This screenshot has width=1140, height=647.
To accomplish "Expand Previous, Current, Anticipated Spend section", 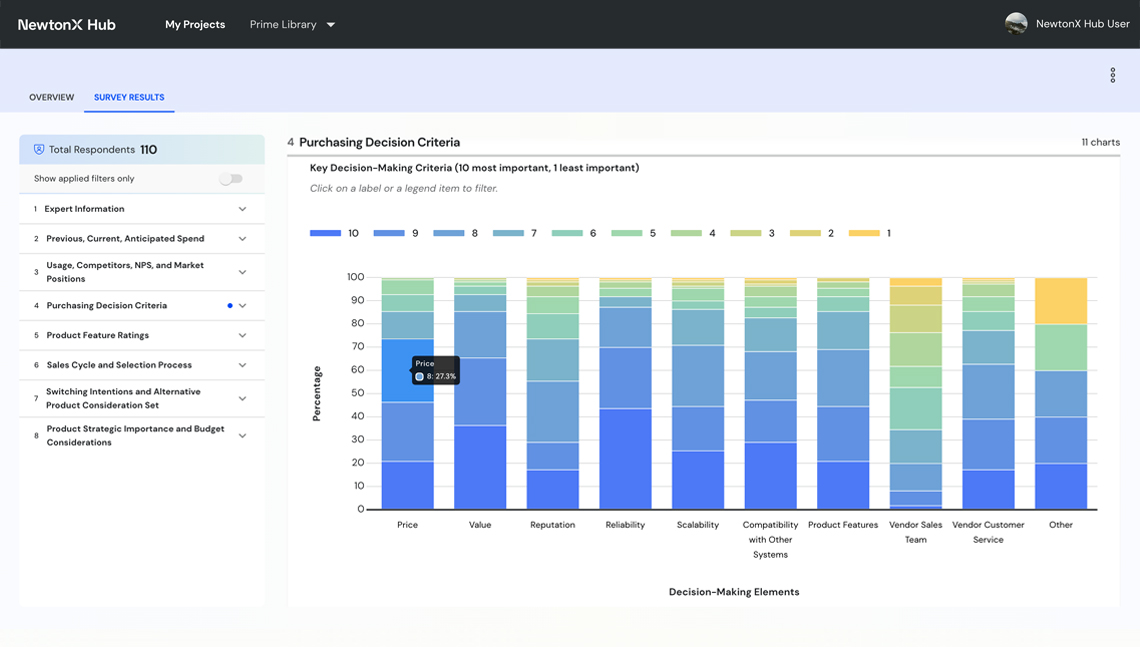I will click(242, 239).
